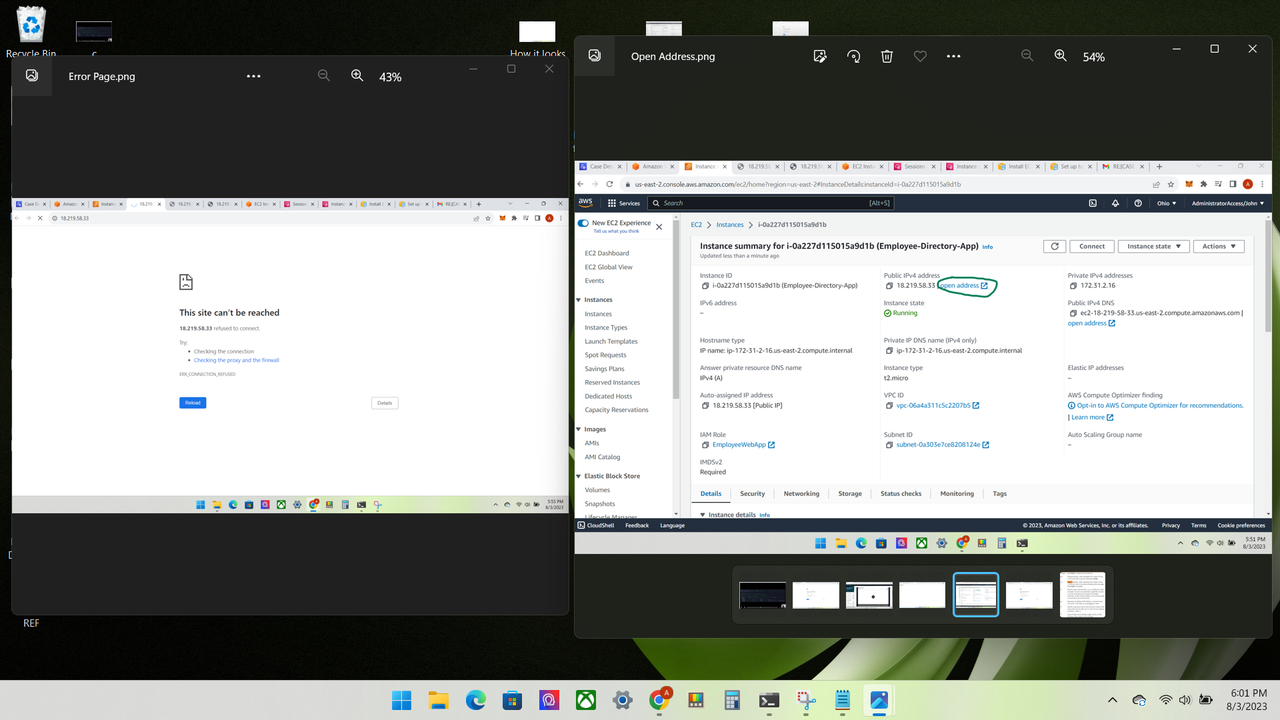Switch to Google Chrome from taskbar
Viewport: 1280px width, 720px height.
tap(659, 699)
